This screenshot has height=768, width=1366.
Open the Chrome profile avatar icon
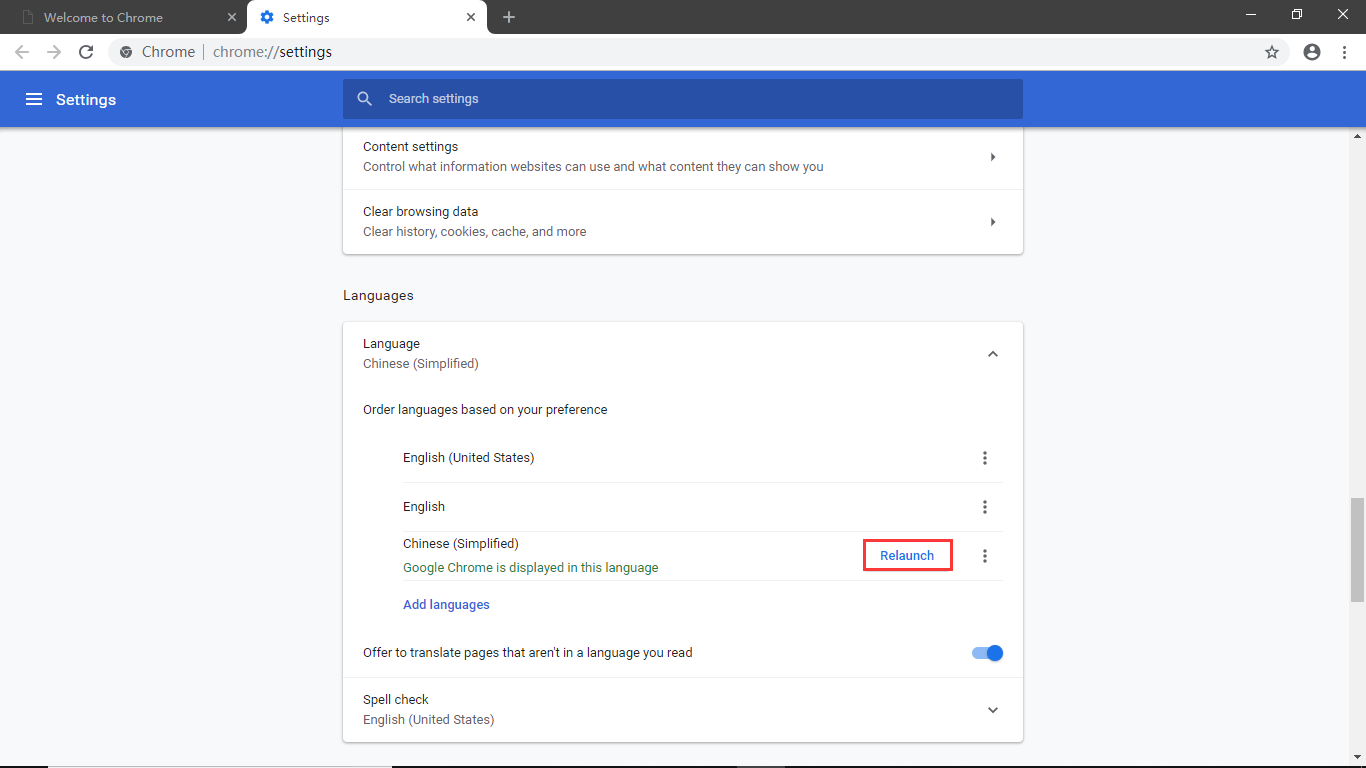(1312, 52)
